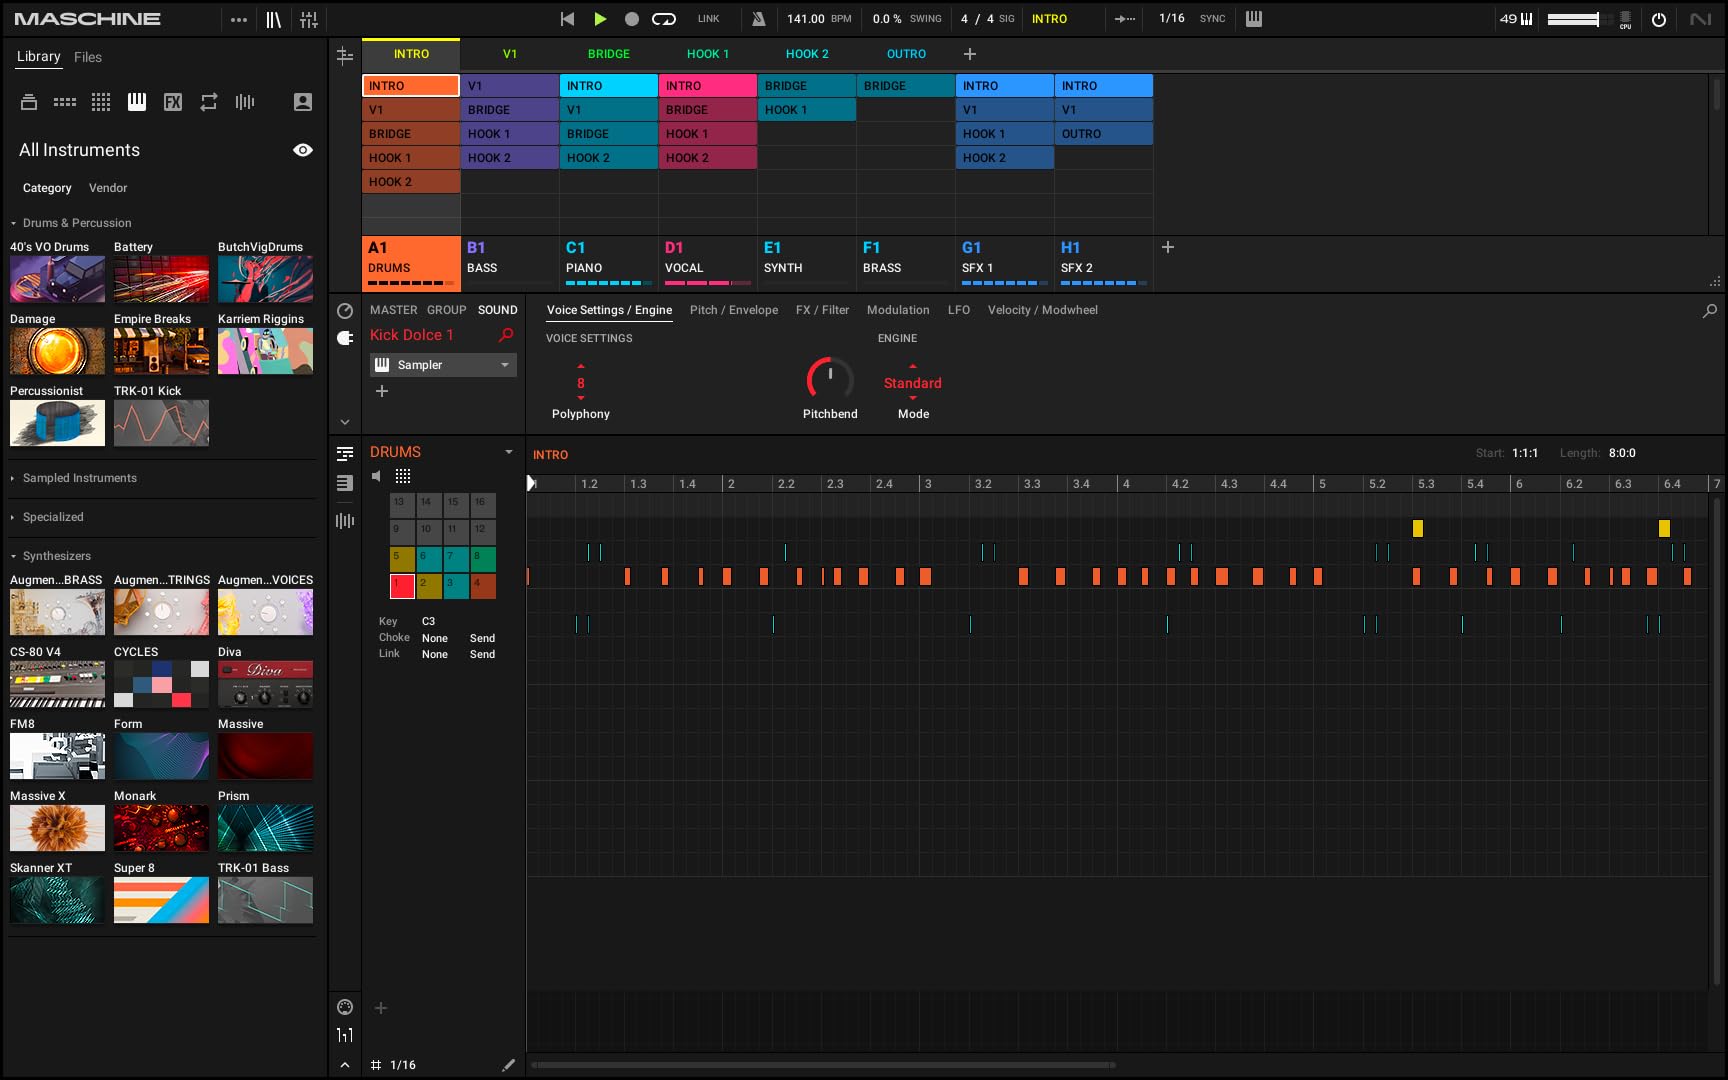The width and height of the screenshot is (1728, 1080).
Task: Open the DRUMS group dropdown arrow
Action: click(x=508, y=452)
